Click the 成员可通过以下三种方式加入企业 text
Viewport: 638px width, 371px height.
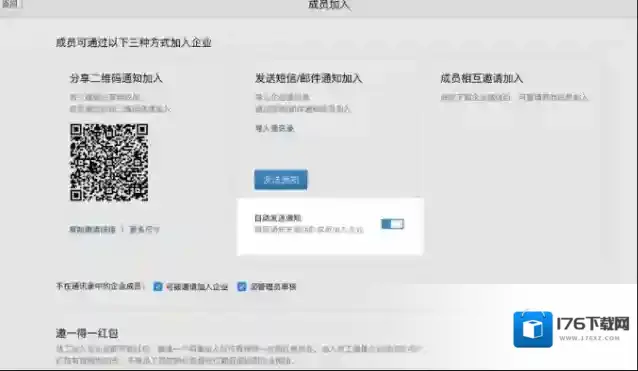(x=133, y=43)
